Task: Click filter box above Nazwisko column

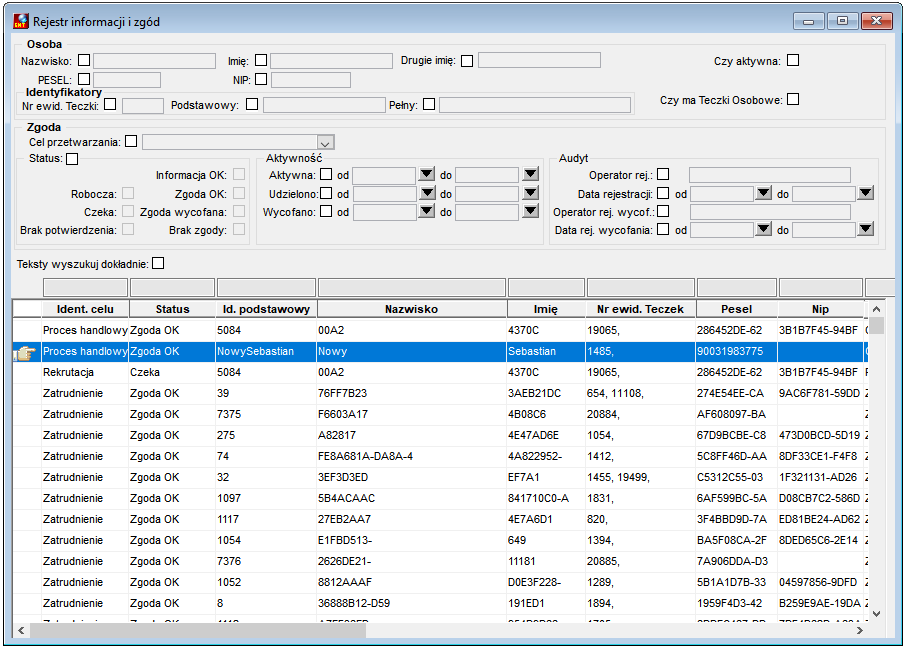Action: coord(412,287)
